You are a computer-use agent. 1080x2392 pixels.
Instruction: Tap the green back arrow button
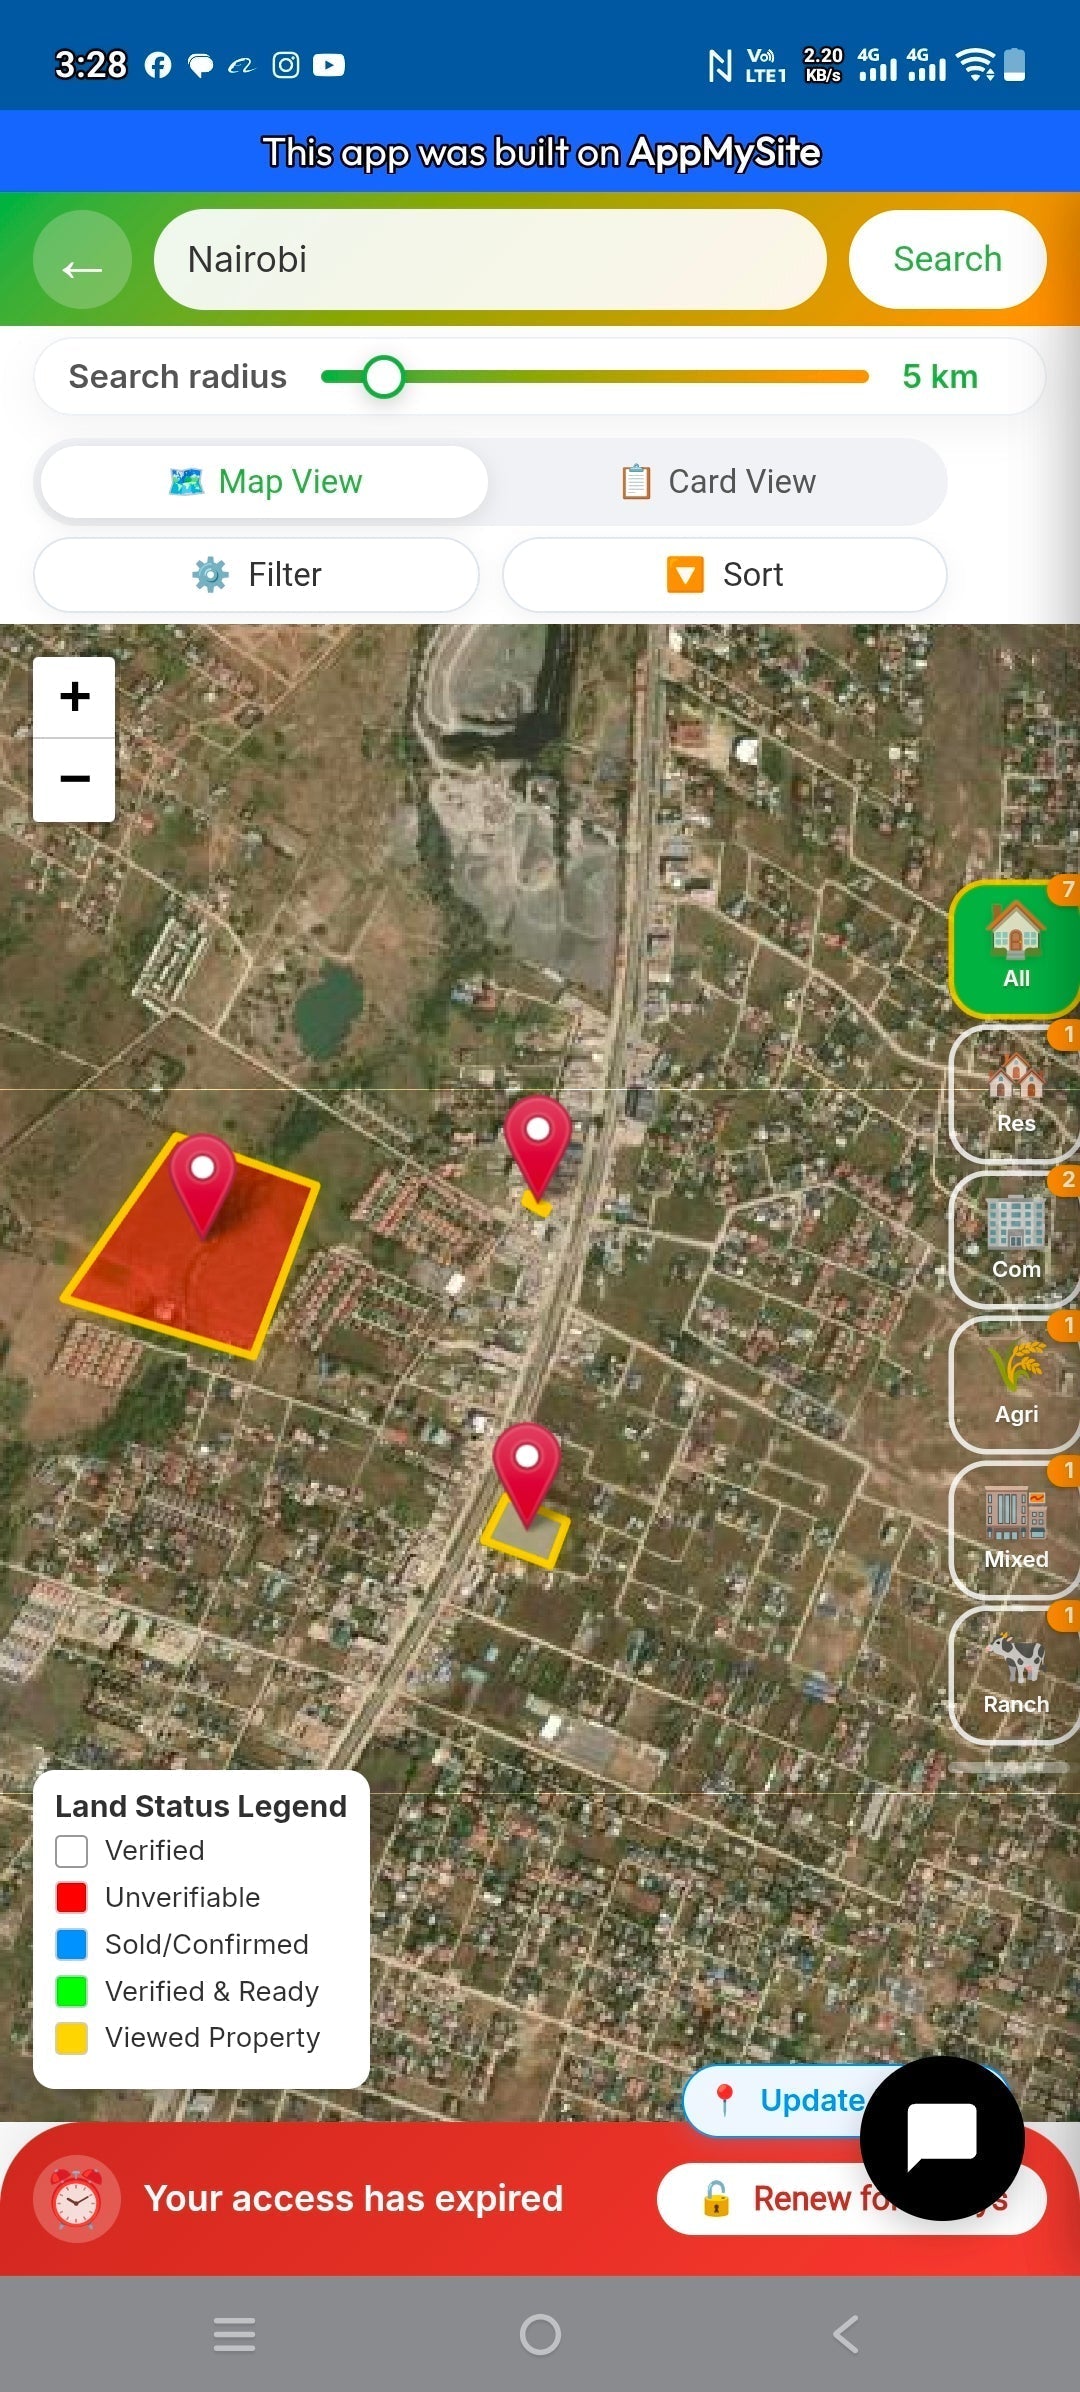point(82,259)
